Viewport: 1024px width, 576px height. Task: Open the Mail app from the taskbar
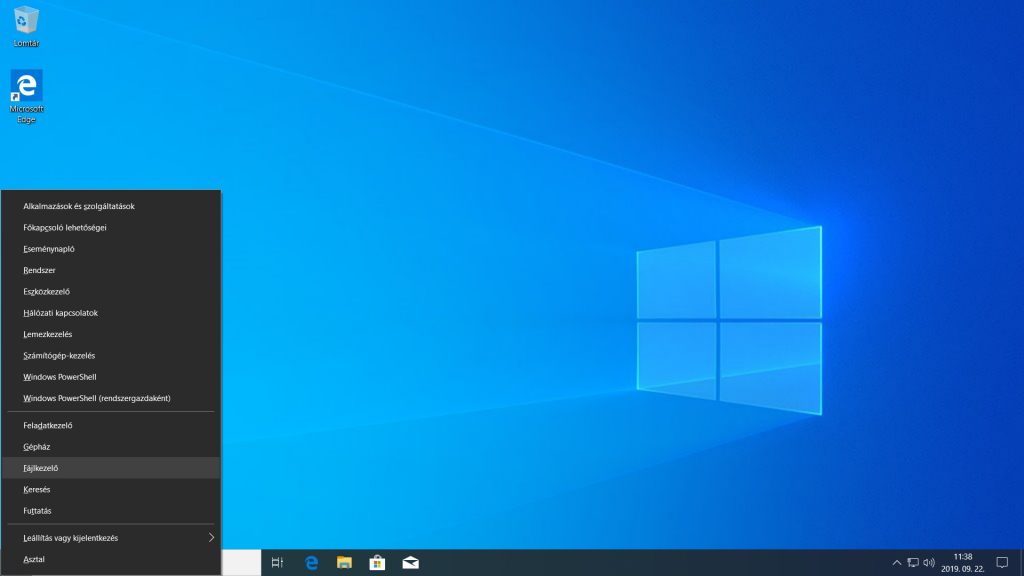pyautogui.click(x=410, y=562)
